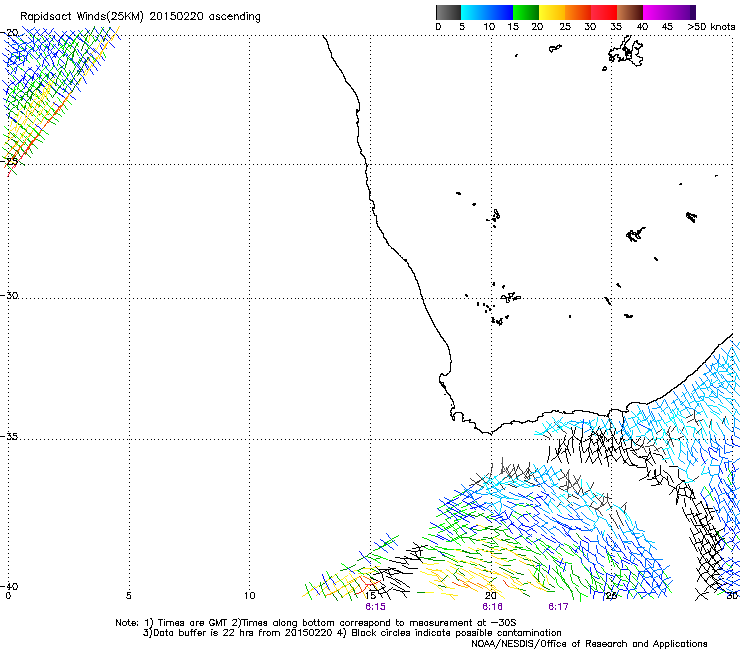
Task: Click the purple '6:16' time marker
Action: 492,607
